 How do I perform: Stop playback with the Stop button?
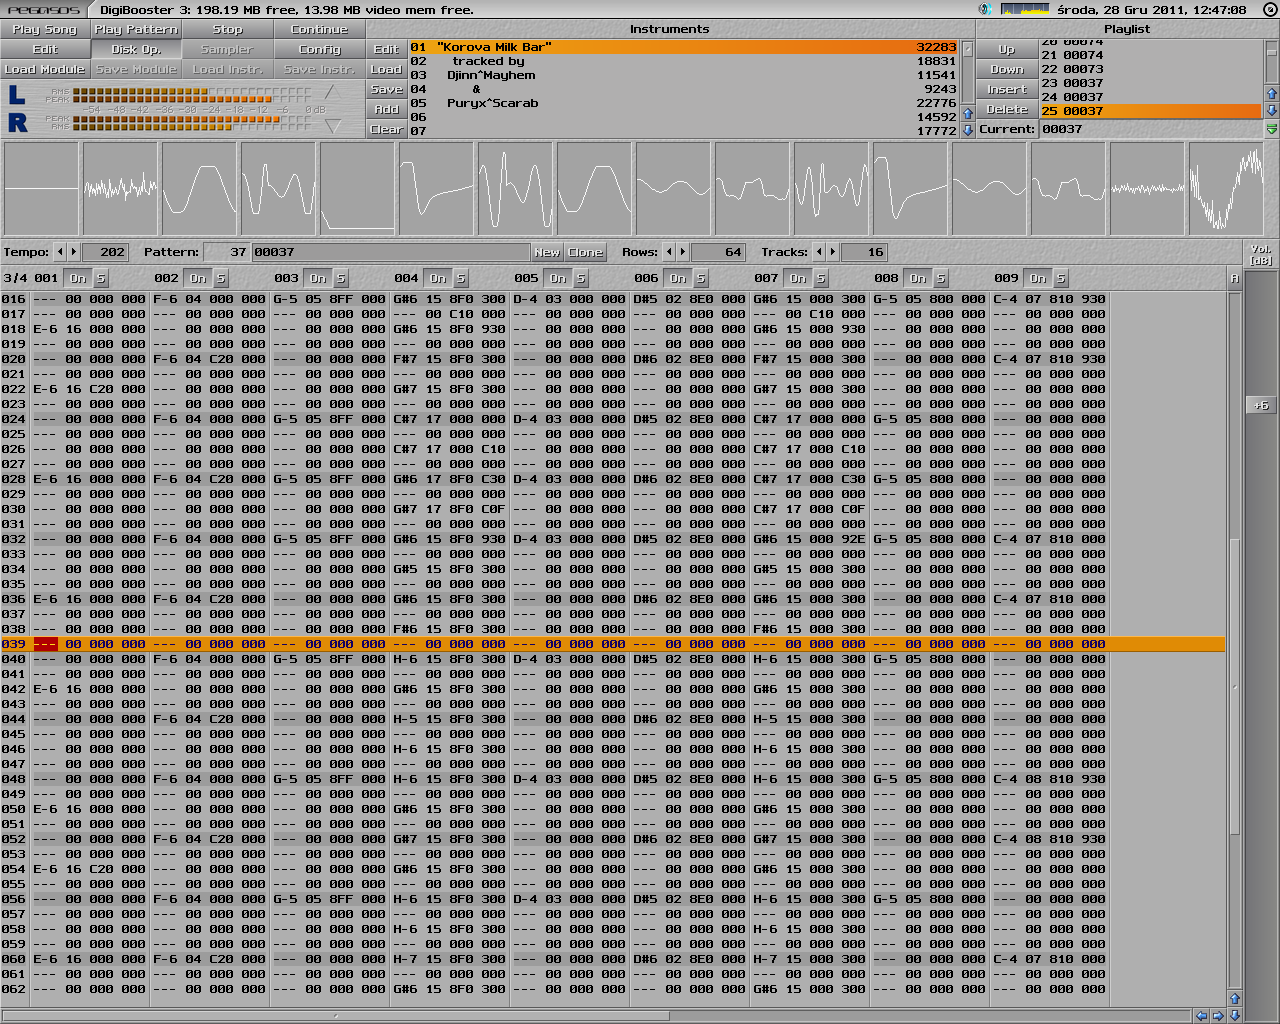(228, 29)
